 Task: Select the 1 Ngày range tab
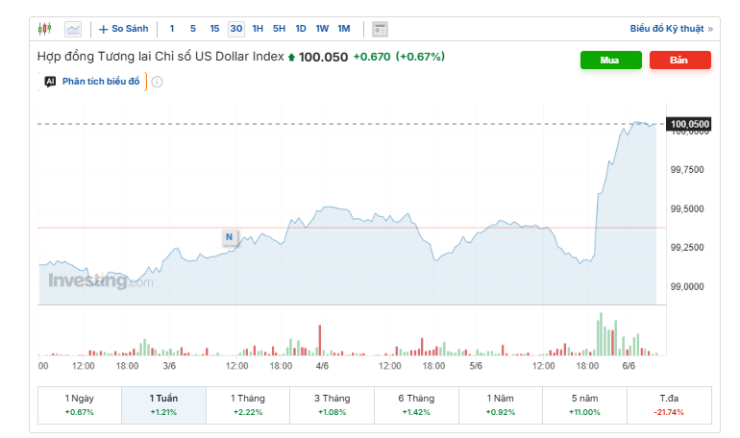pyautogui.click(x=79, y=405)
